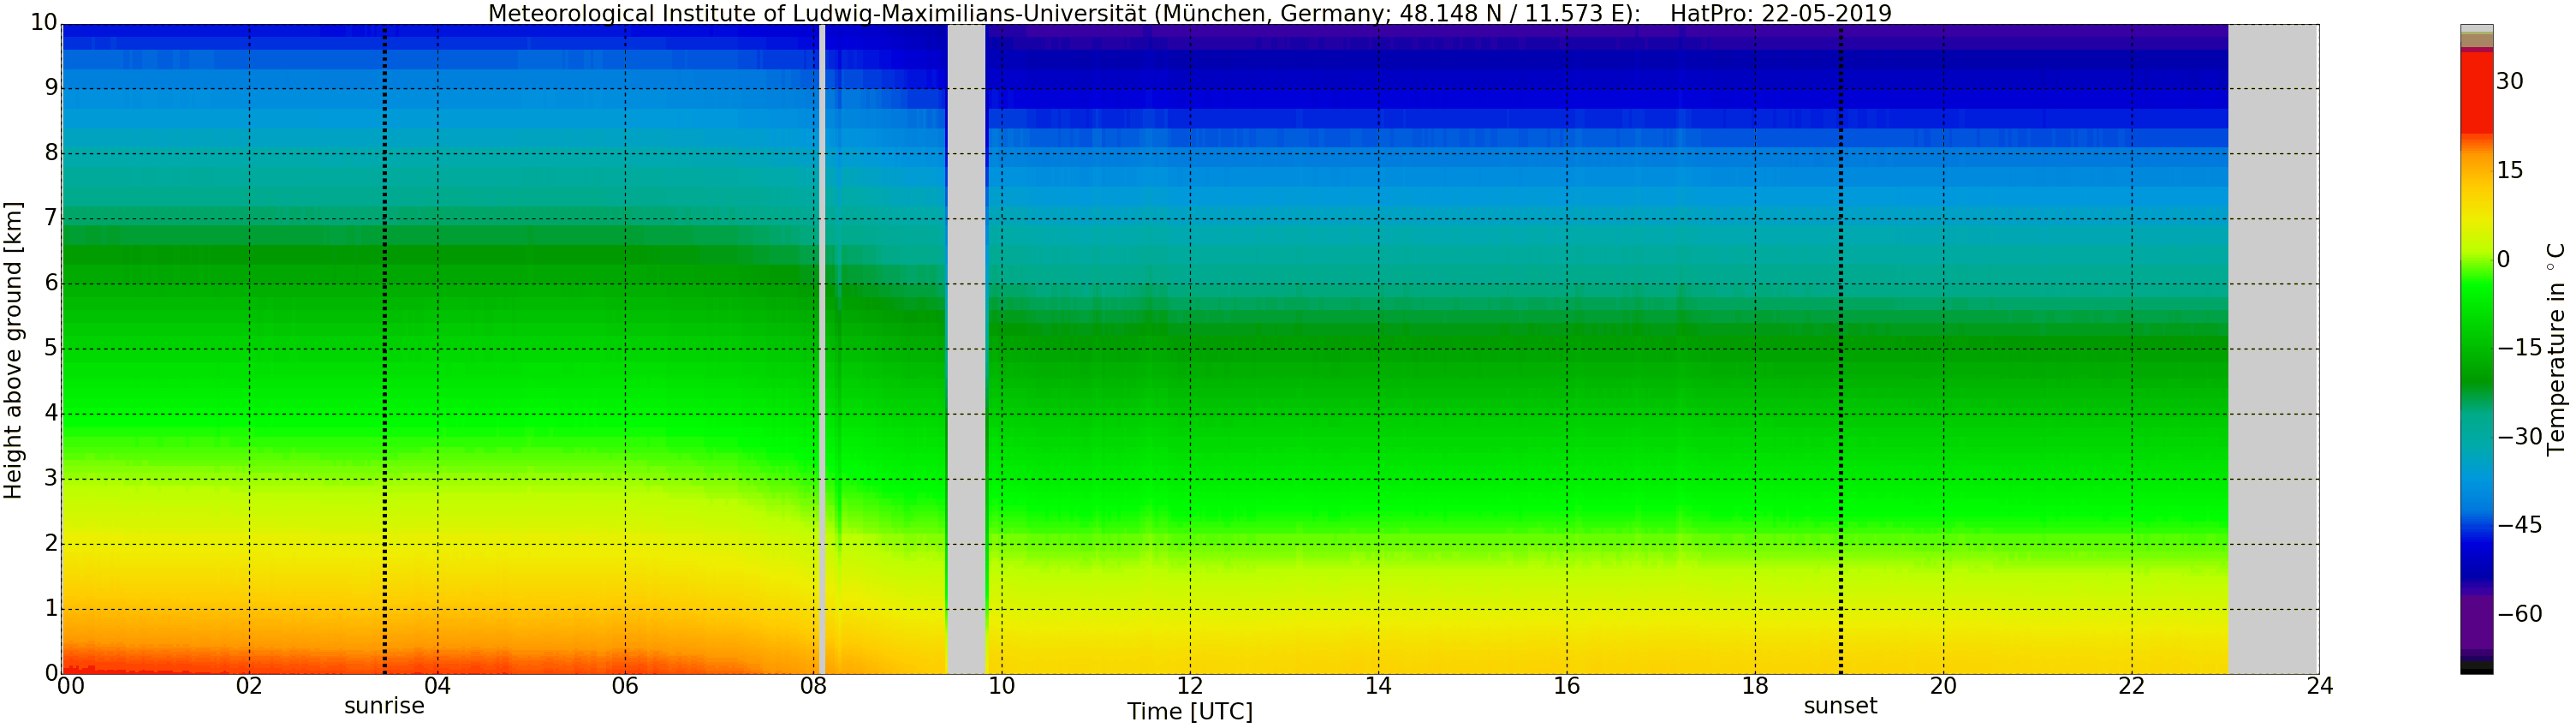Click the sunset label below the time axis
Viewport: 2576px width, 728px height.
click(x=1840, y=706)
